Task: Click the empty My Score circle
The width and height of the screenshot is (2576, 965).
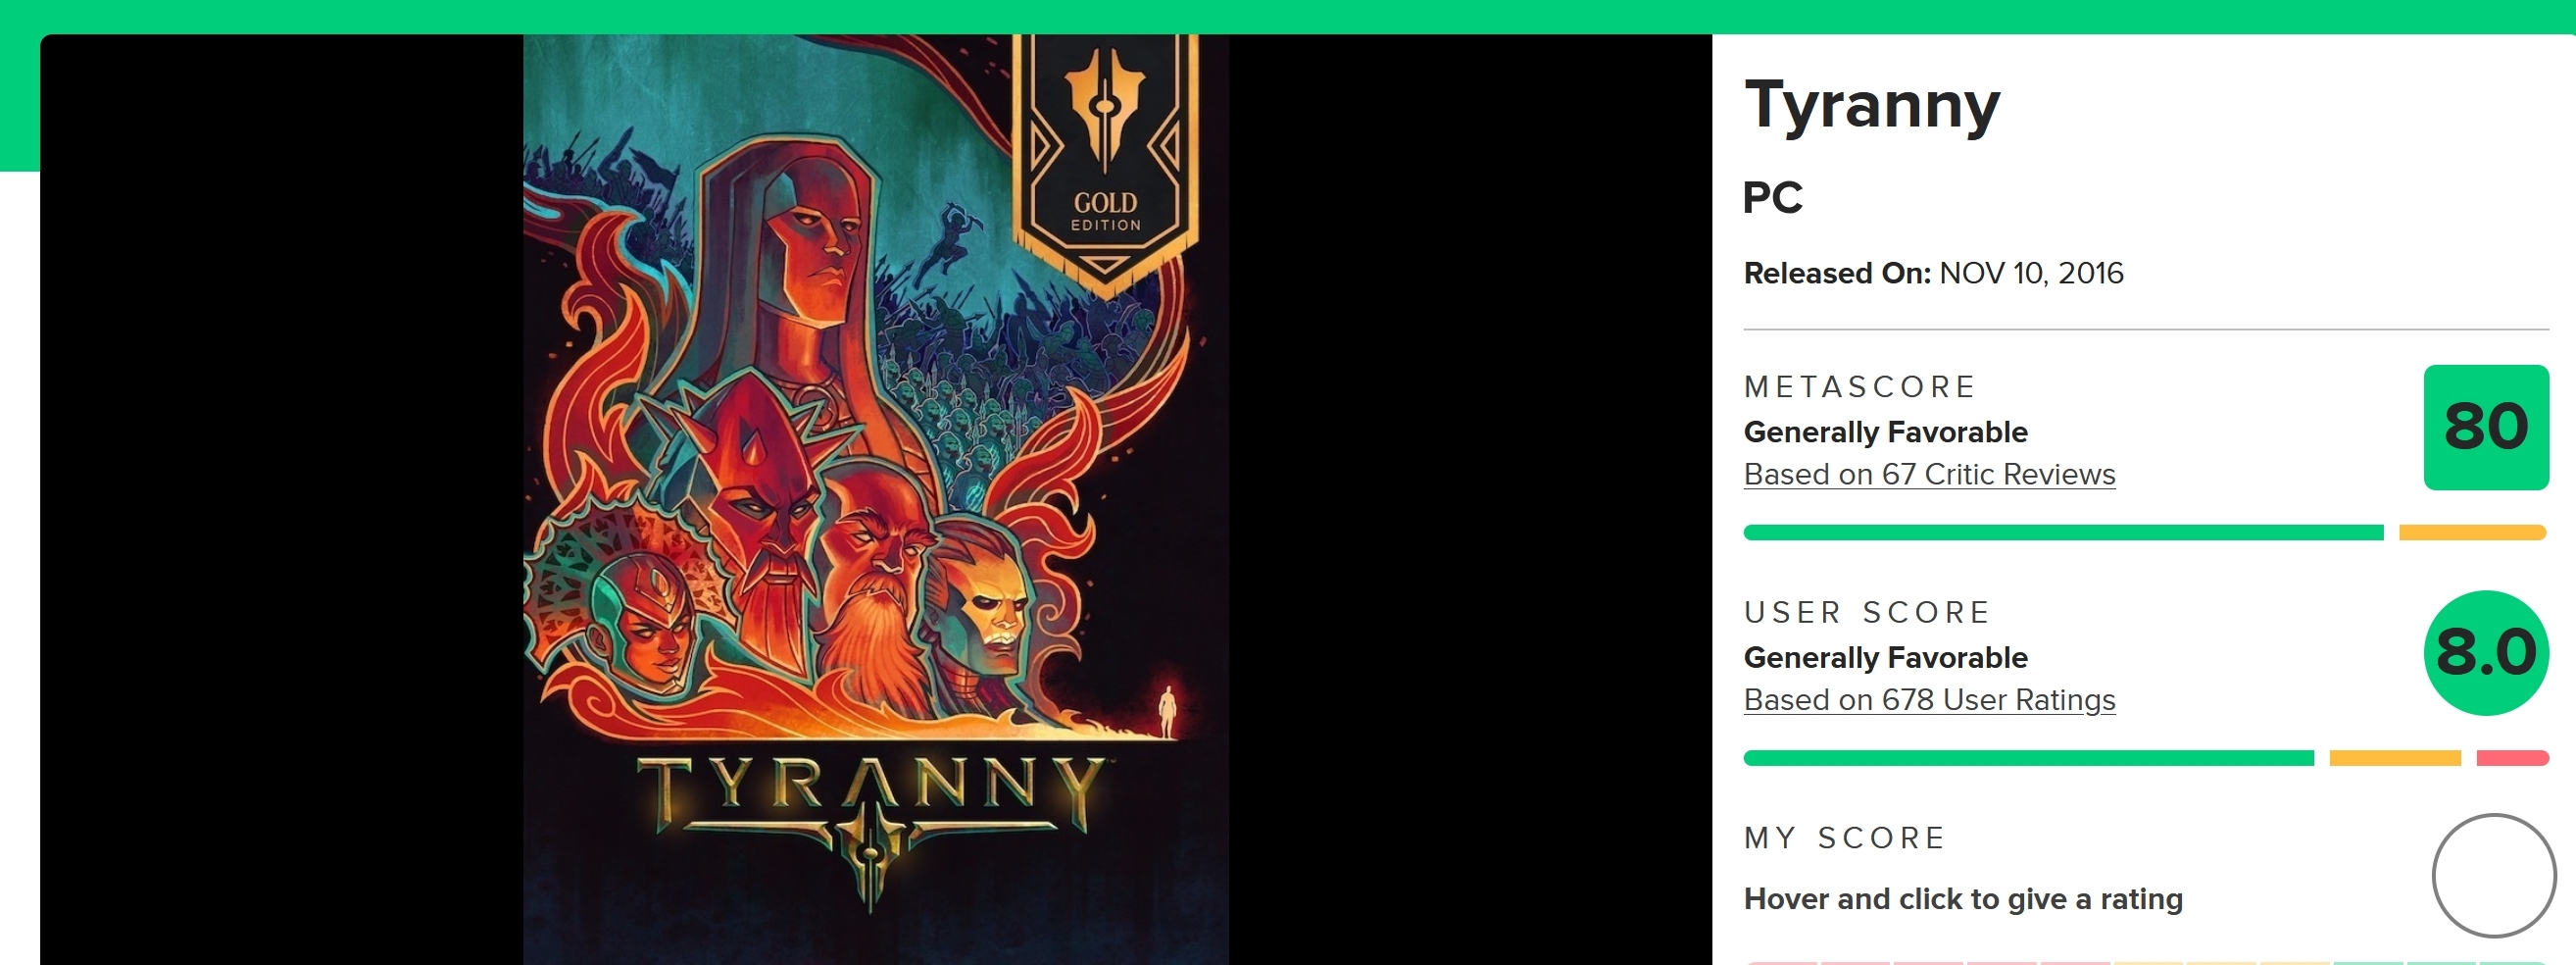Action: [x=2494, y=876]
